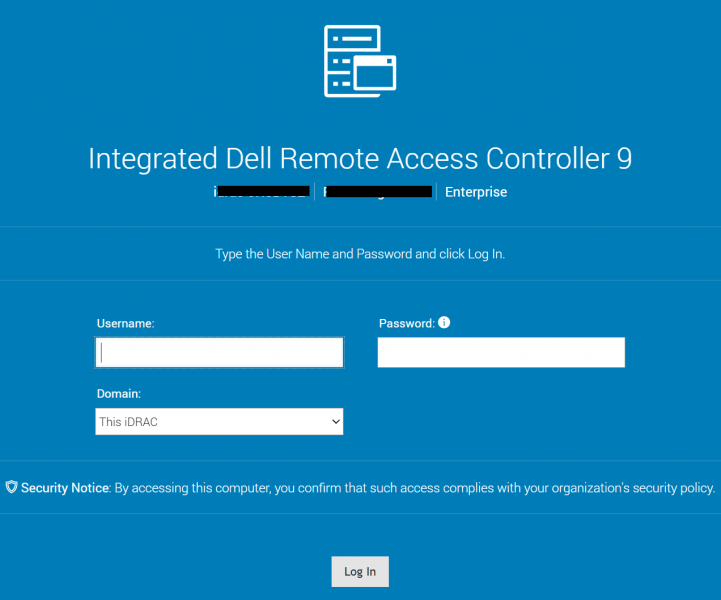Click the Enterprise license label
721x600 pixels.
pos(476,192)
